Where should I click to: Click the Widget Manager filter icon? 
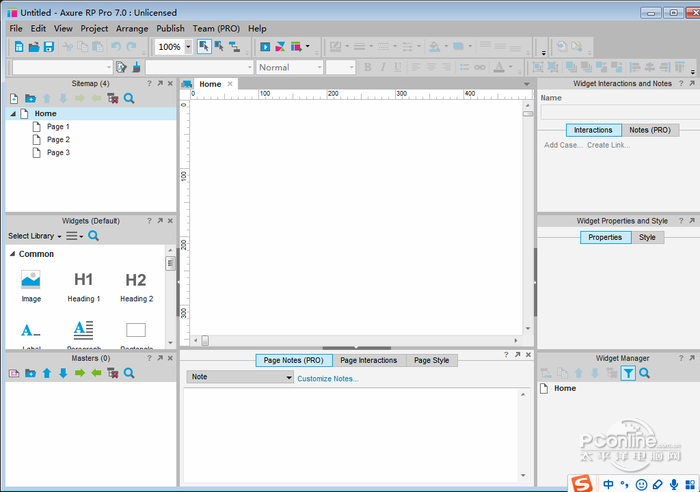click(628, 373)
